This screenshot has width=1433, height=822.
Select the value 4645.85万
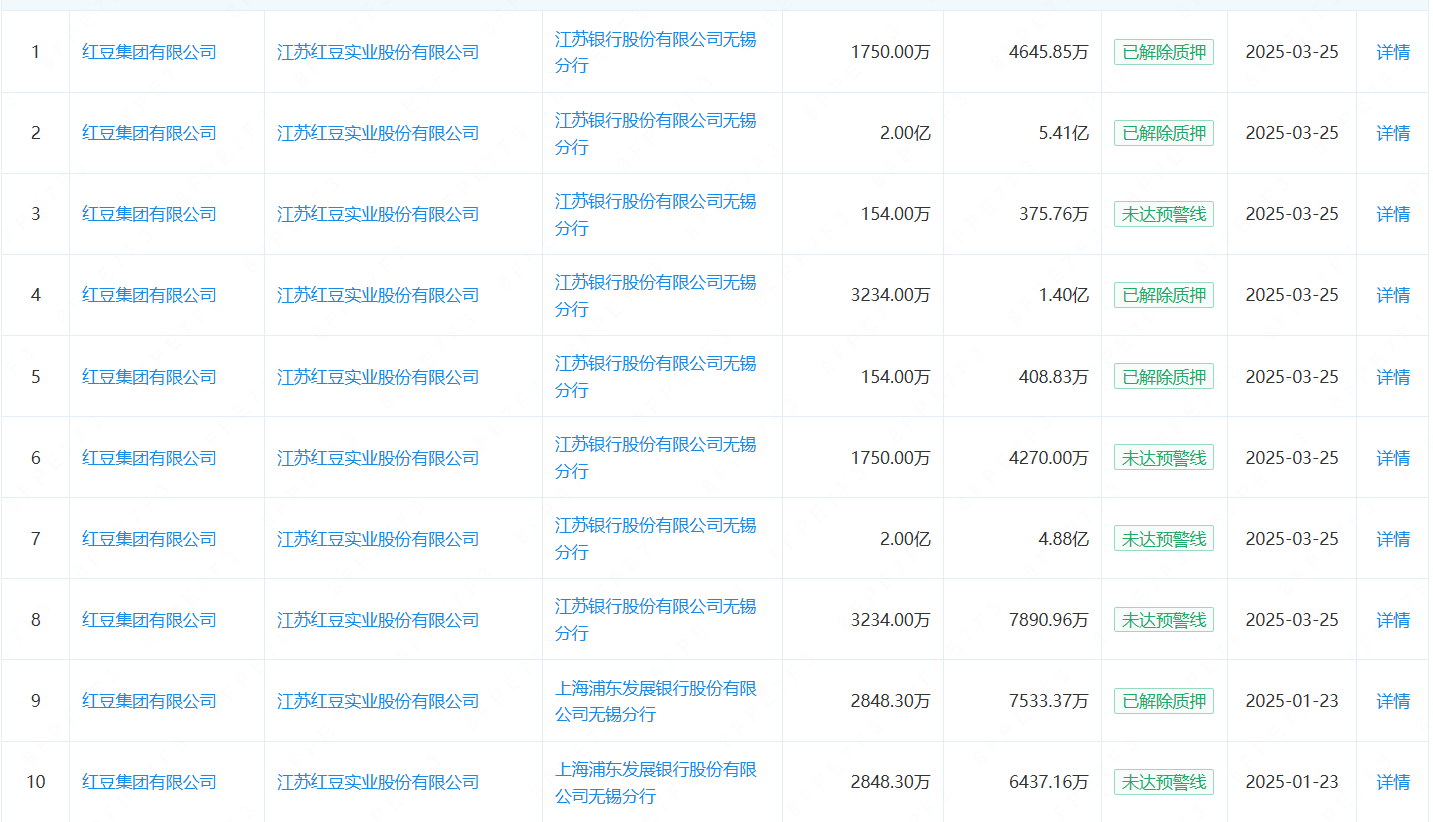(1049, 52)
